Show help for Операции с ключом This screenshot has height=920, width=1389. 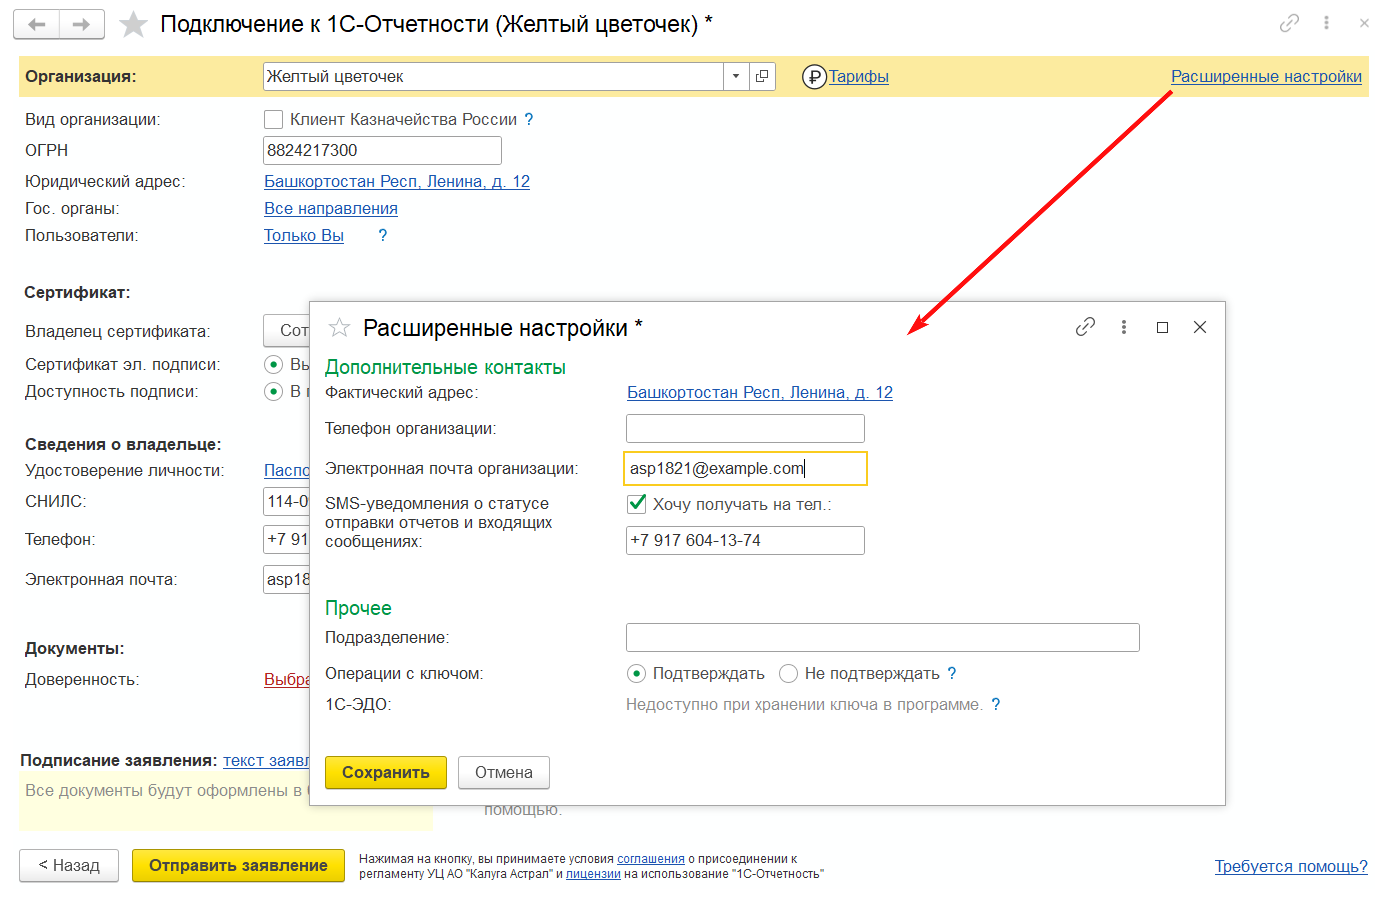[952, 674]
